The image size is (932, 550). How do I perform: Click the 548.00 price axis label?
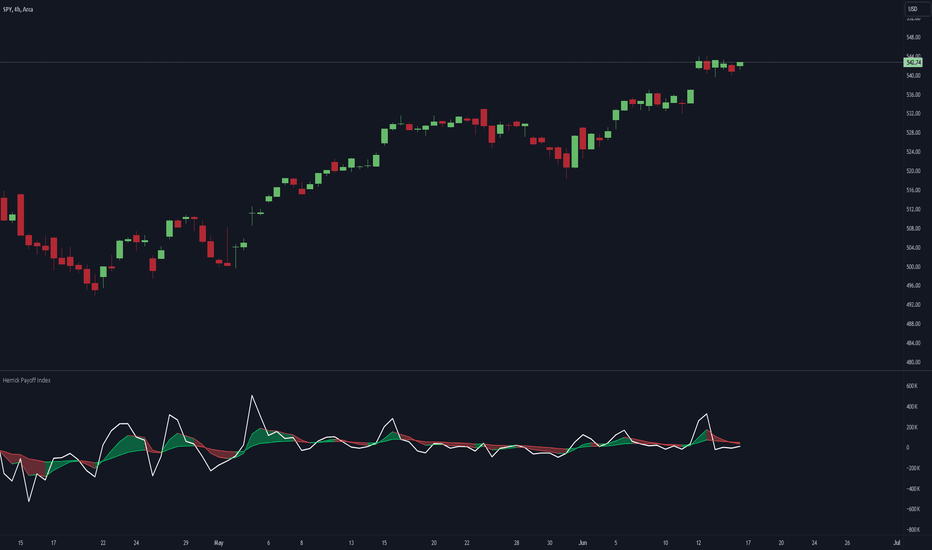pyautogui.click(x=913, y=37)
